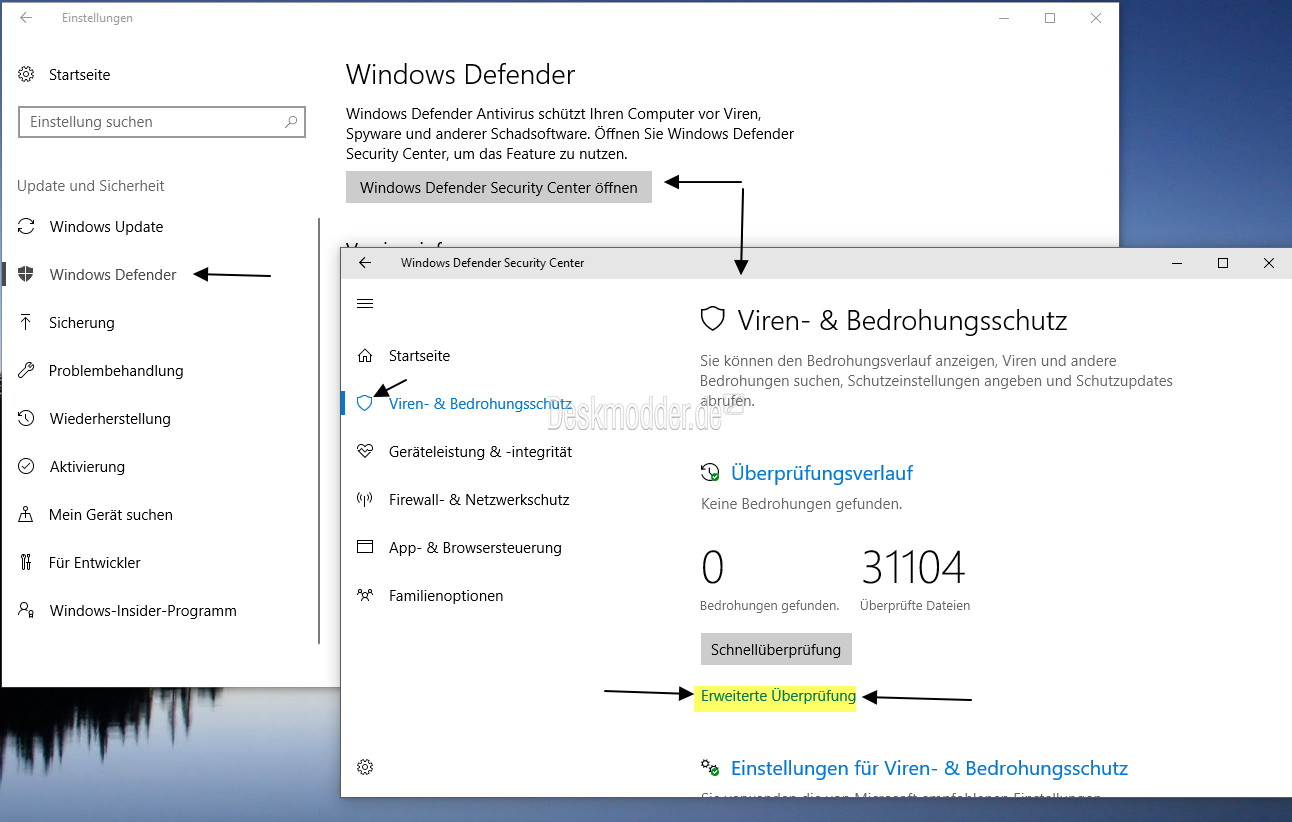
Task: Open the hamburger menu in Security Center
Action: 365,304
